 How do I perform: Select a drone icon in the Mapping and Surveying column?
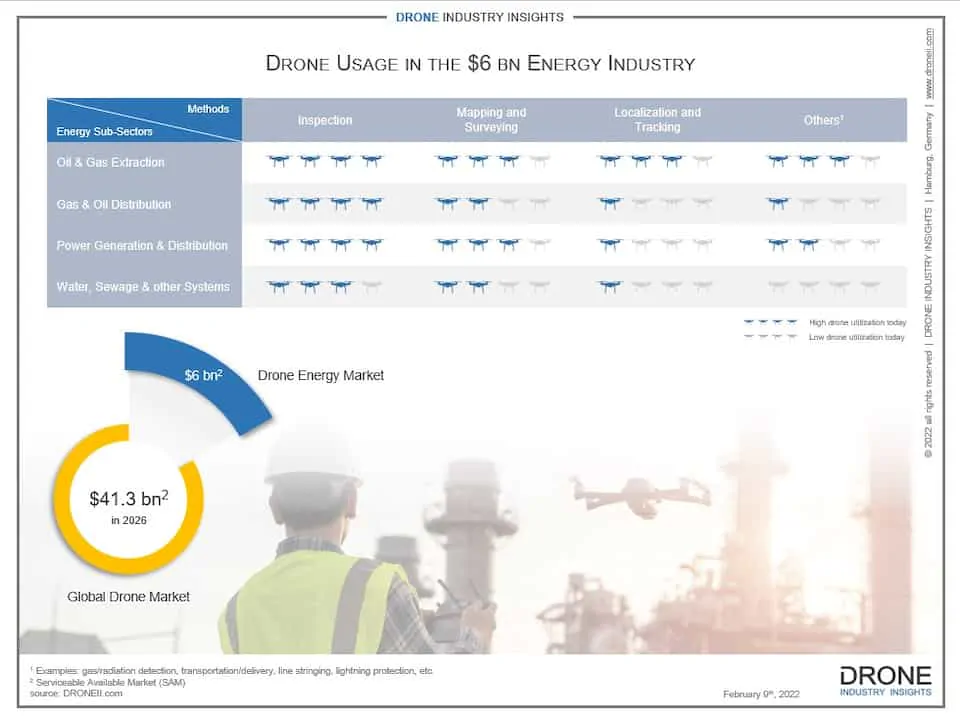tap(448, 159)
